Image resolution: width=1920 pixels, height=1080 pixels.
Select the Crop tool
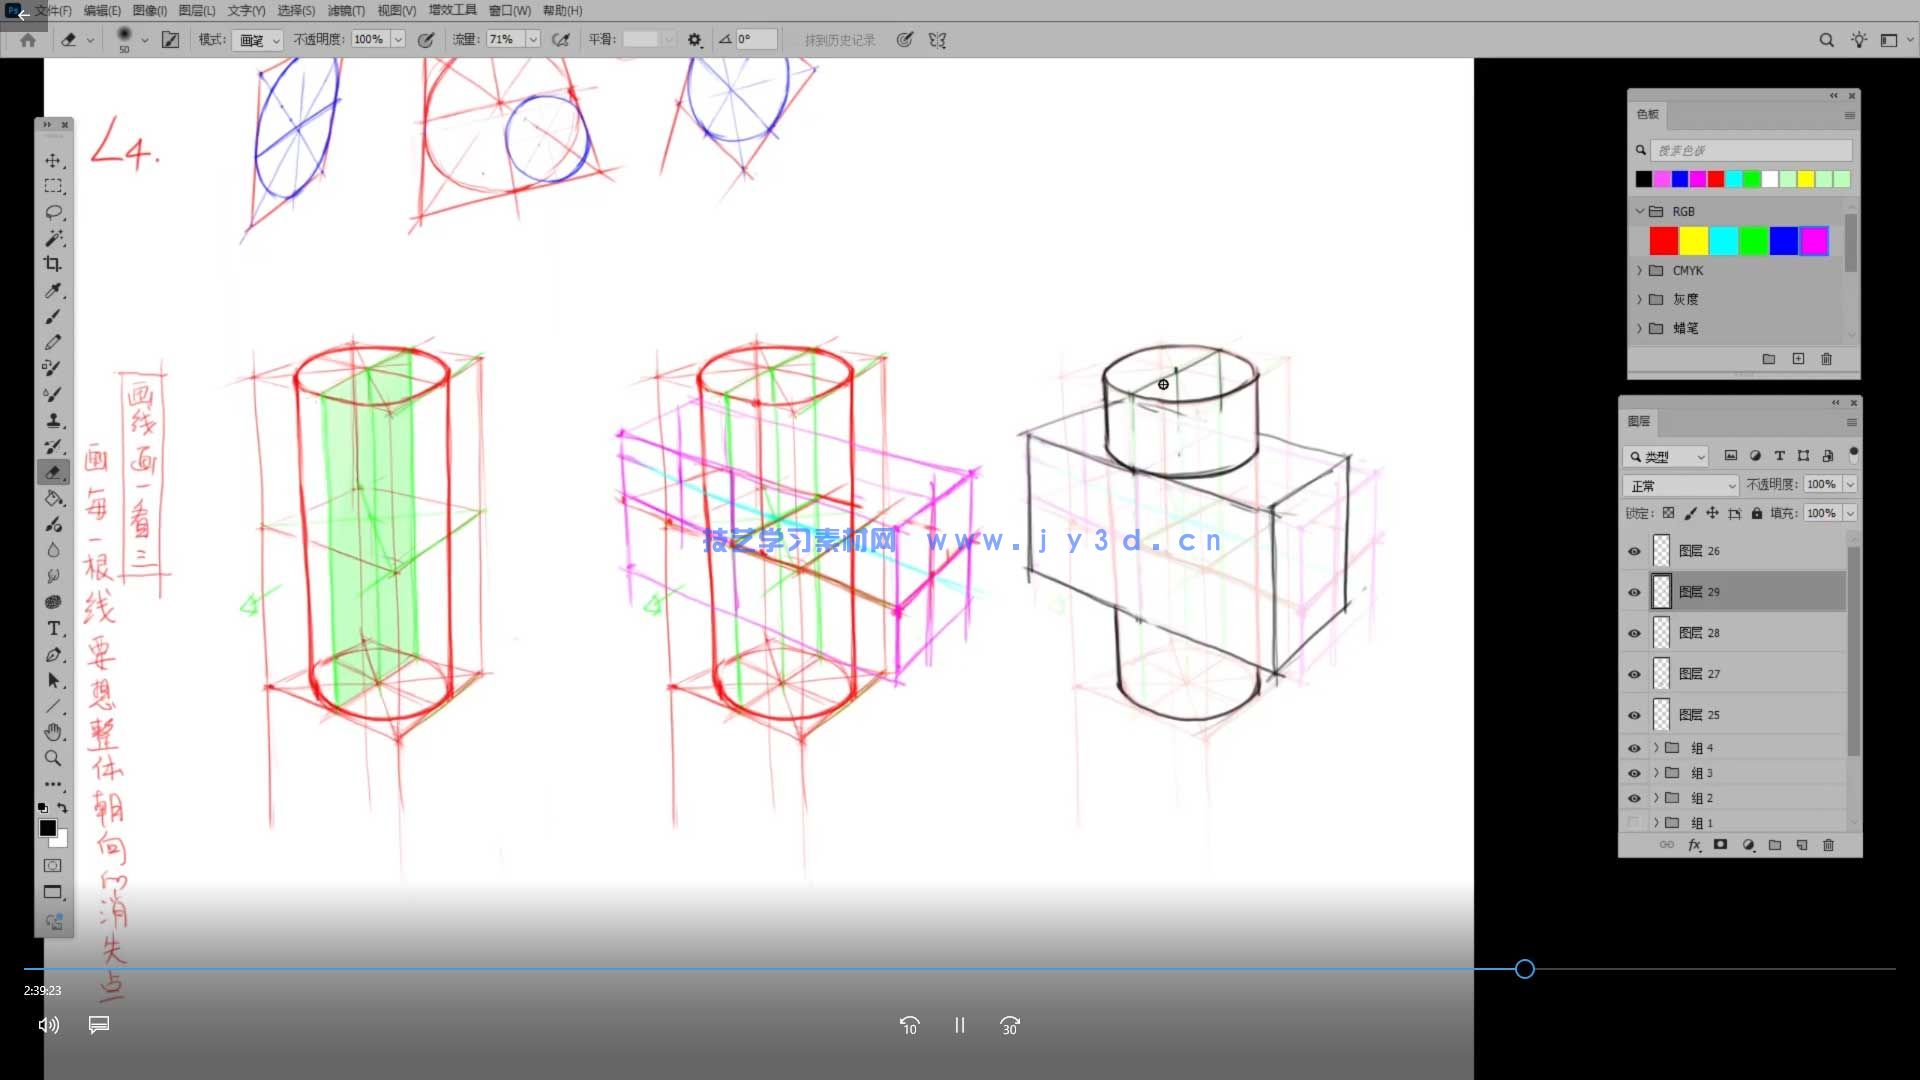click(x=53, y=264)
